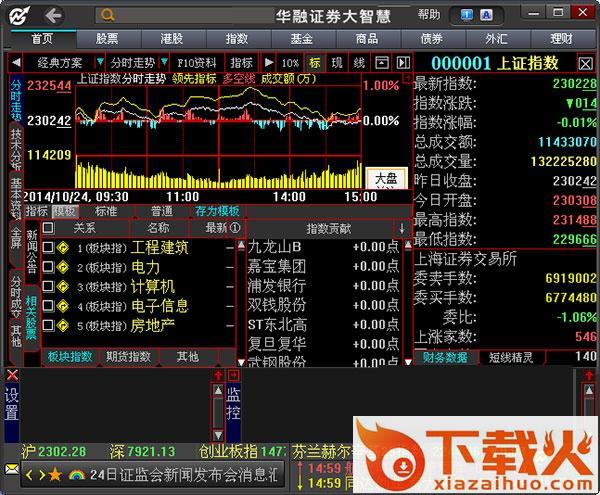Click the 大智慧 logo icon

(19, 16)
